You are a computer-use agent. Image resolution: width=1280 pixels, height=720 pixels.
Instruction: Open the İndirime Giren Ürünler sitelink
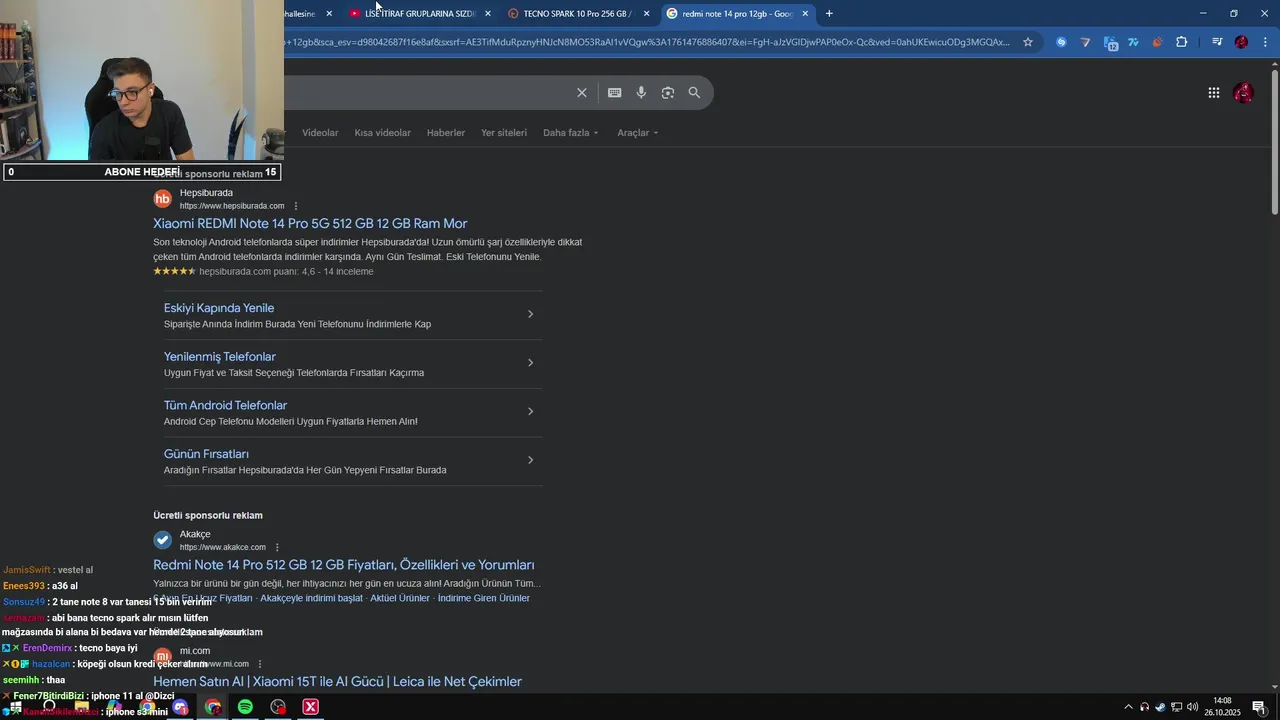484,598
